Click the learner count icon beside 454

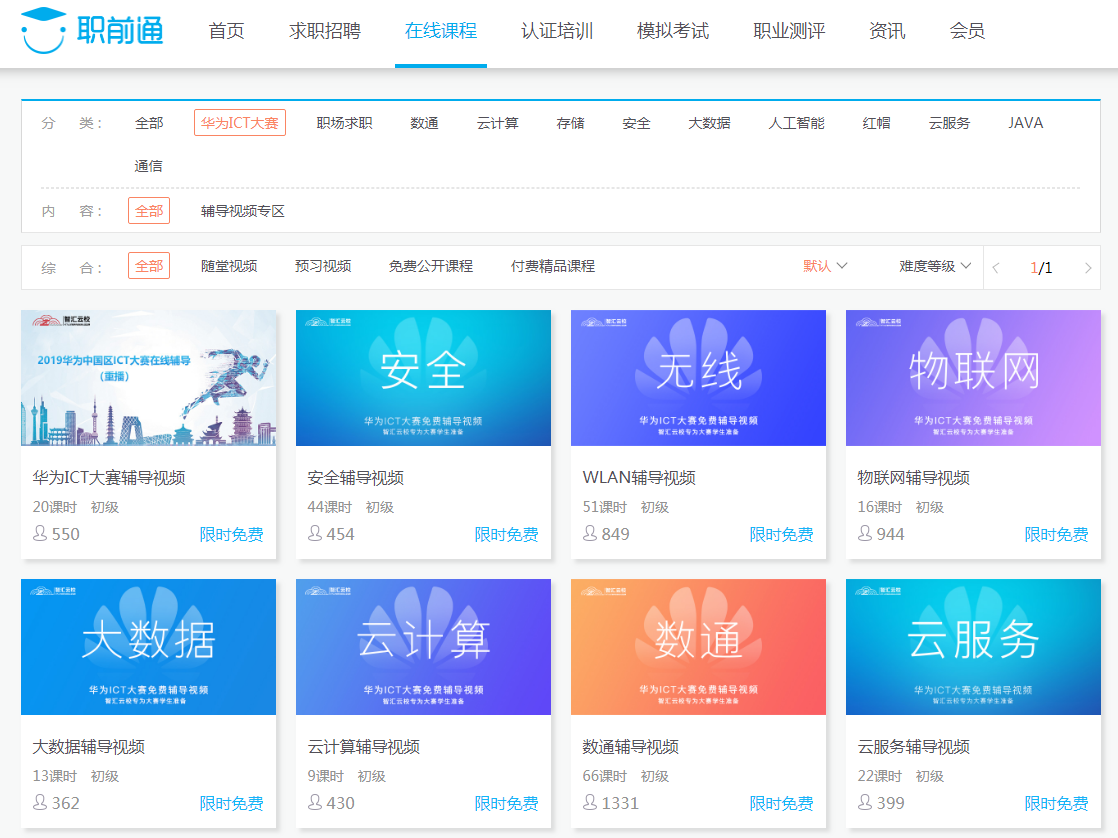(x=314, y=533)
